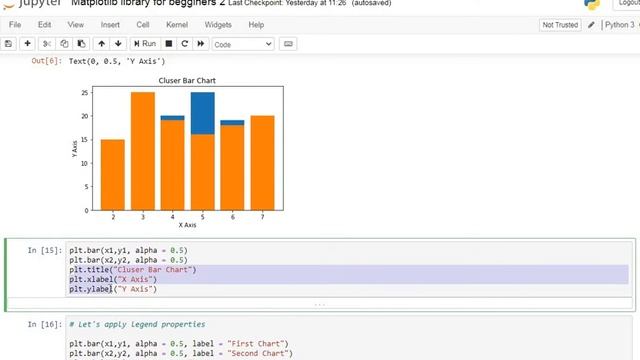Open the Kernel menu

point(177,25)
